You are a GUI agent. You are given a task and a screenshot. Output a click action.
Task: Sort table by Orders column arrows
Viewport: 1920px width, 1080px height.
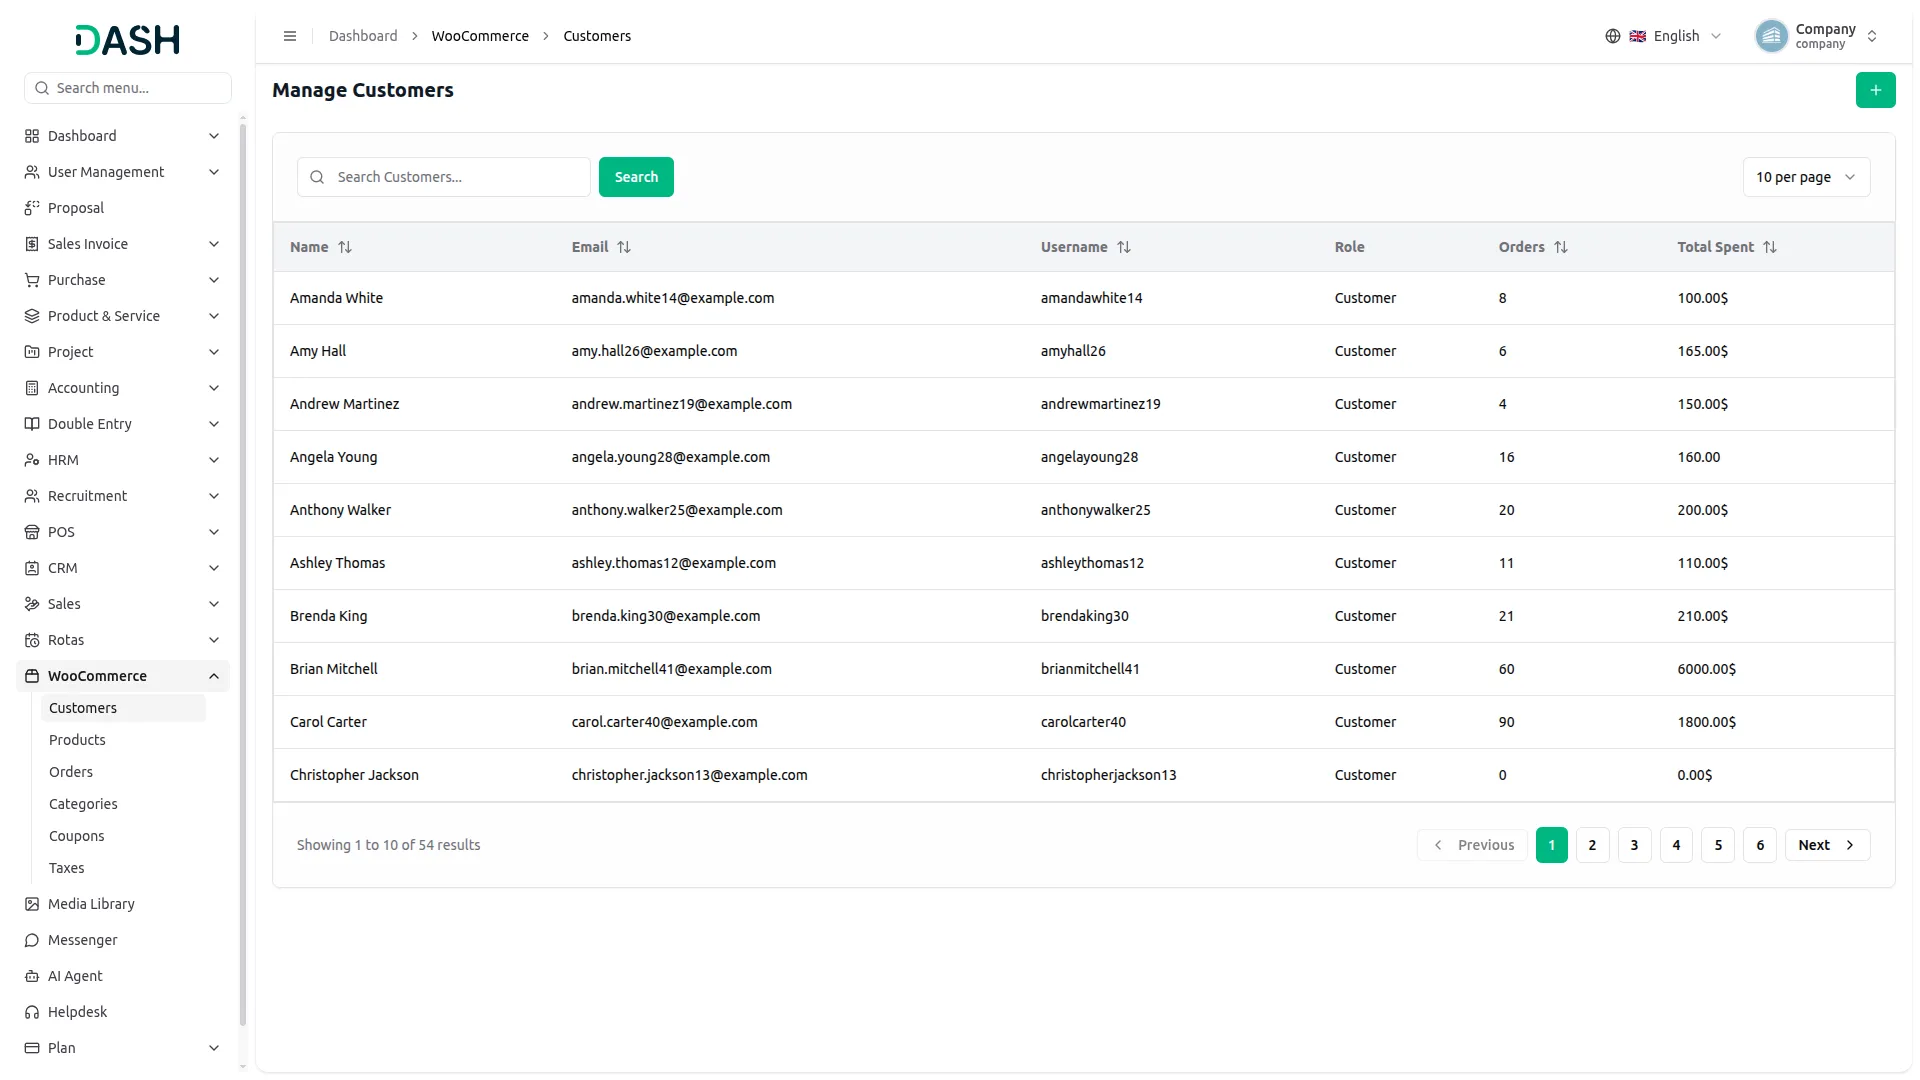(x=1561, y=247)
